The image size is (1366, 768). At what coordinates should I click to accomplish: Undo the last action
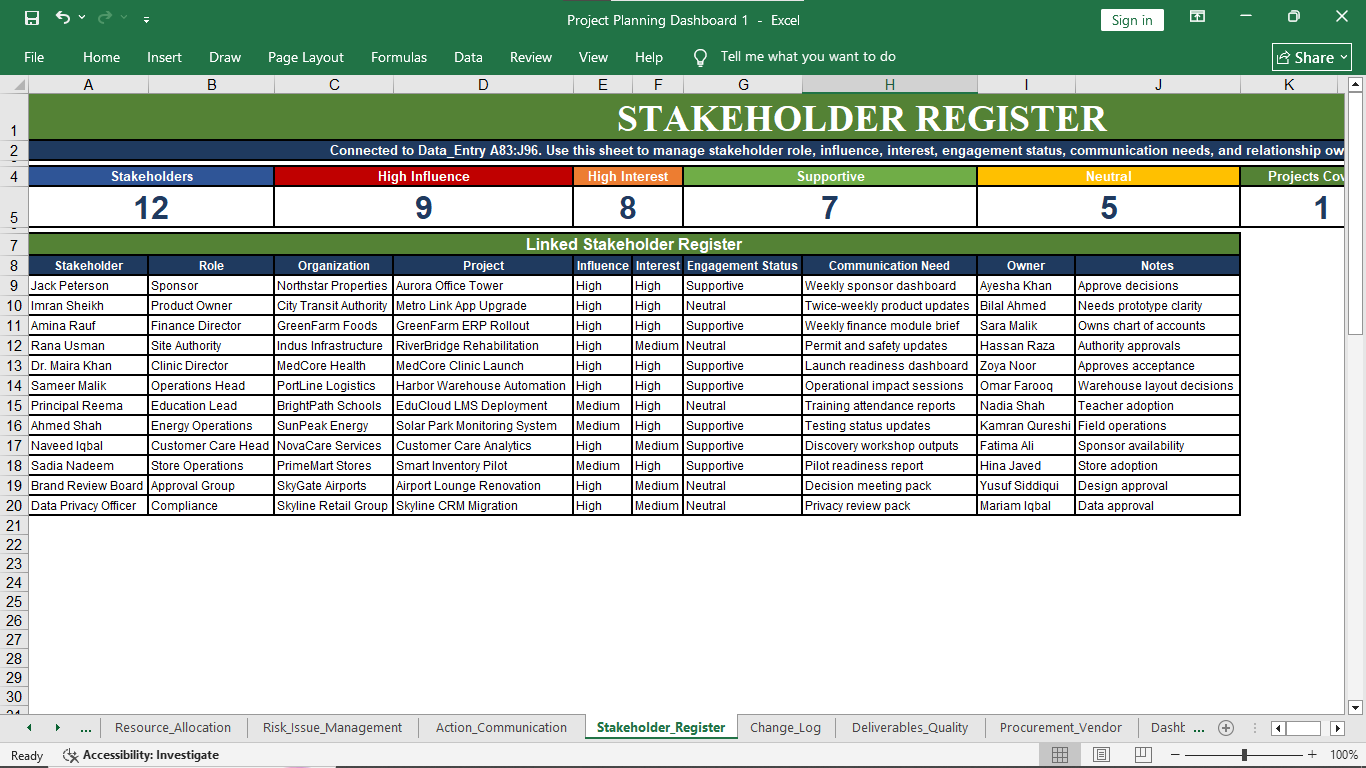[x=63, y=18]
